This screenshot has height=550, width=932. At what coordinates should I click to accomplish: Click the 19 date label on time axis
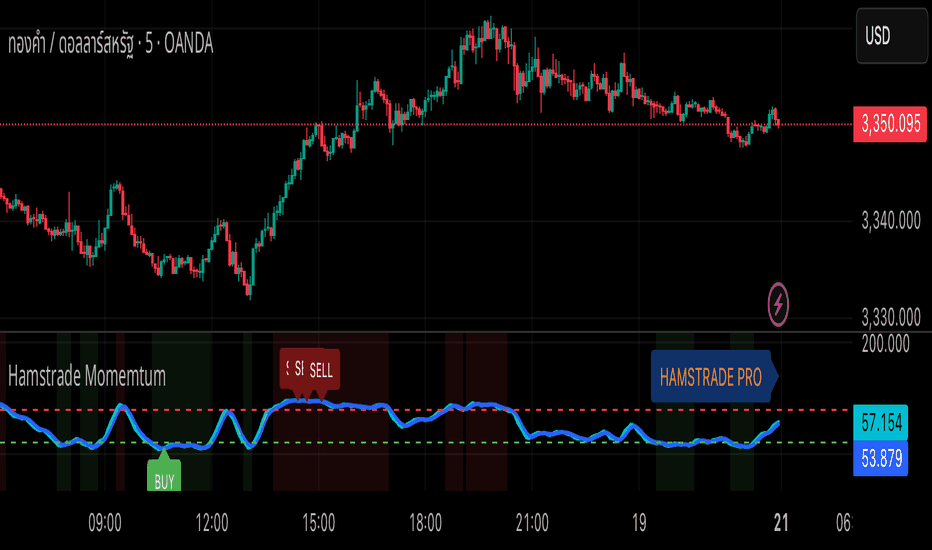point(639,523)
